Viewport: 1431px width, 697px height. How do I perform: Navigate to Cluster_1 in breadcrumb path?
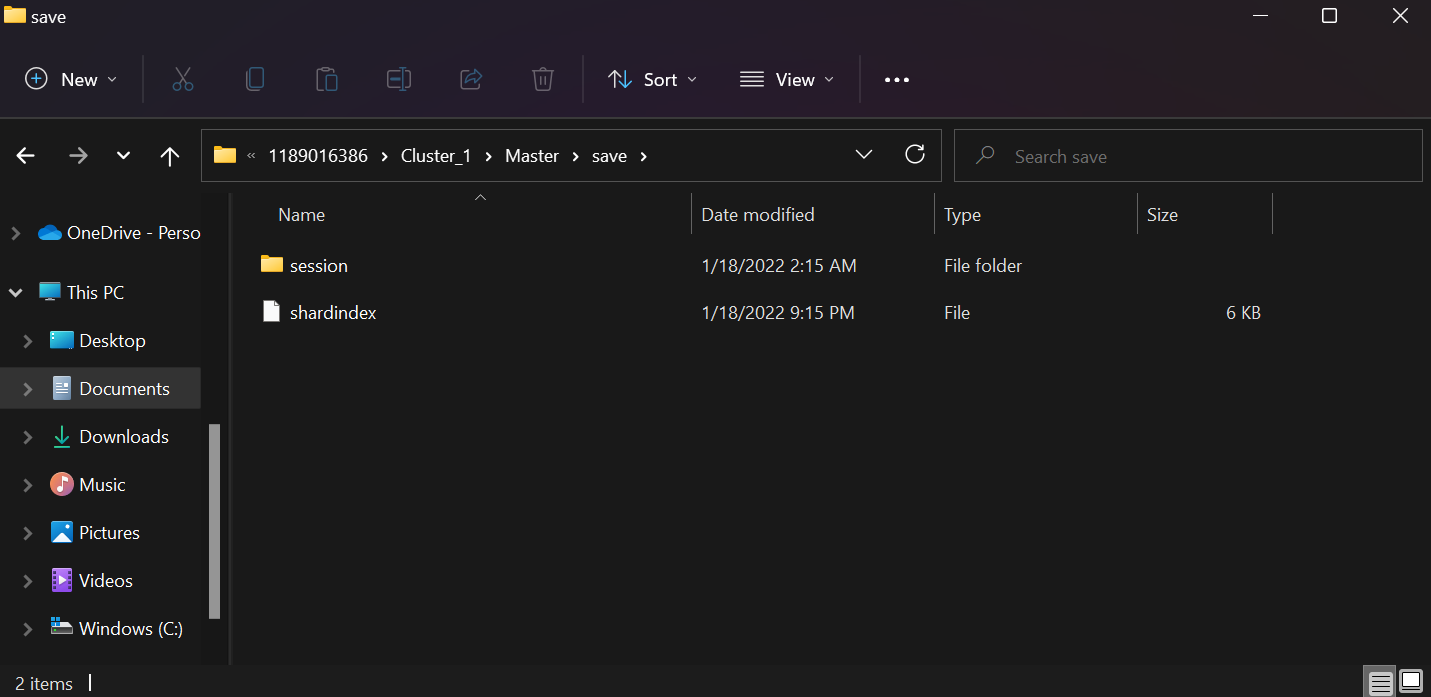click(x=435, y=156)
